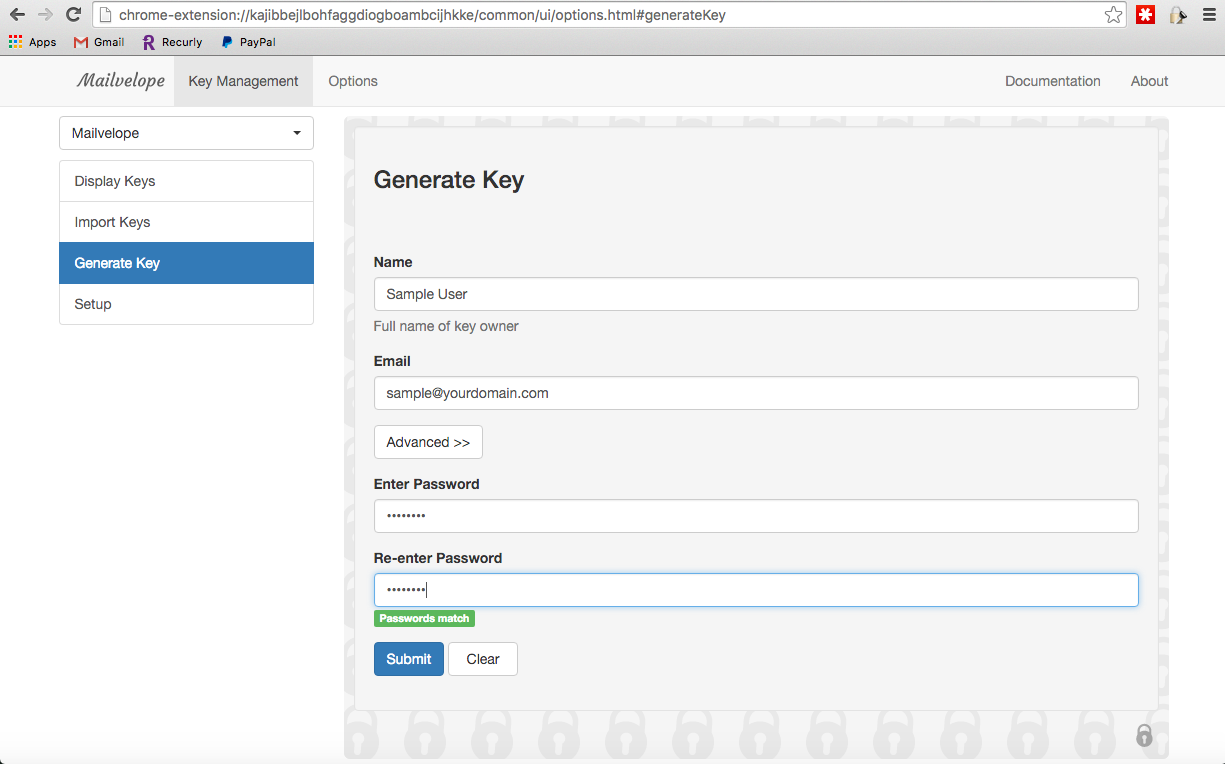The width and height of the screenshot is (1225, 764).
Task: Switch to the Options tab
Action: click(353, 81)
